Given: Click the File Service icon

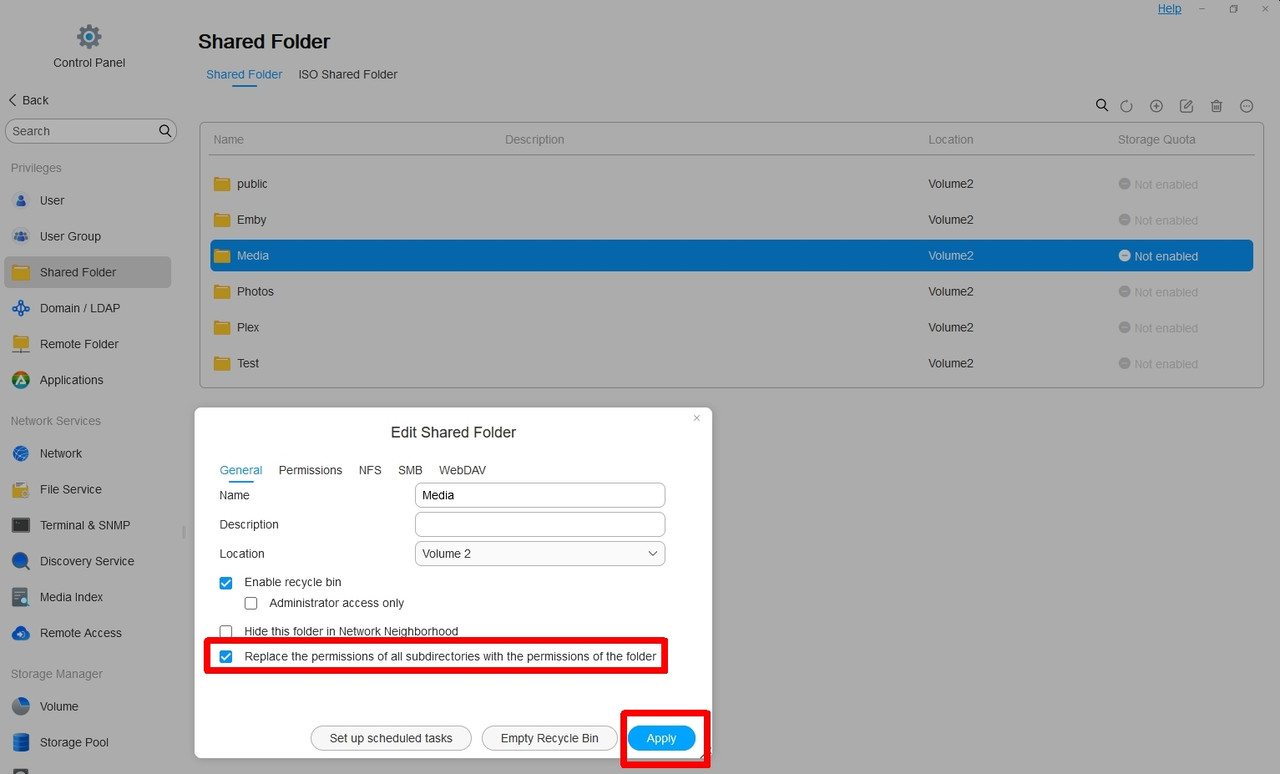Looking at the screenshot, I should pos(21,489).
